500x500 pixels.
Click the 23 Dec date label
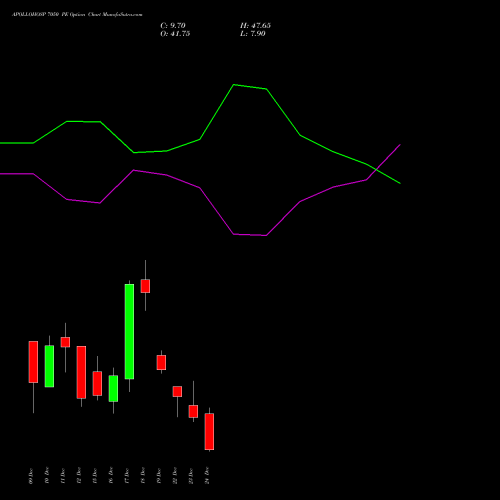191,476
